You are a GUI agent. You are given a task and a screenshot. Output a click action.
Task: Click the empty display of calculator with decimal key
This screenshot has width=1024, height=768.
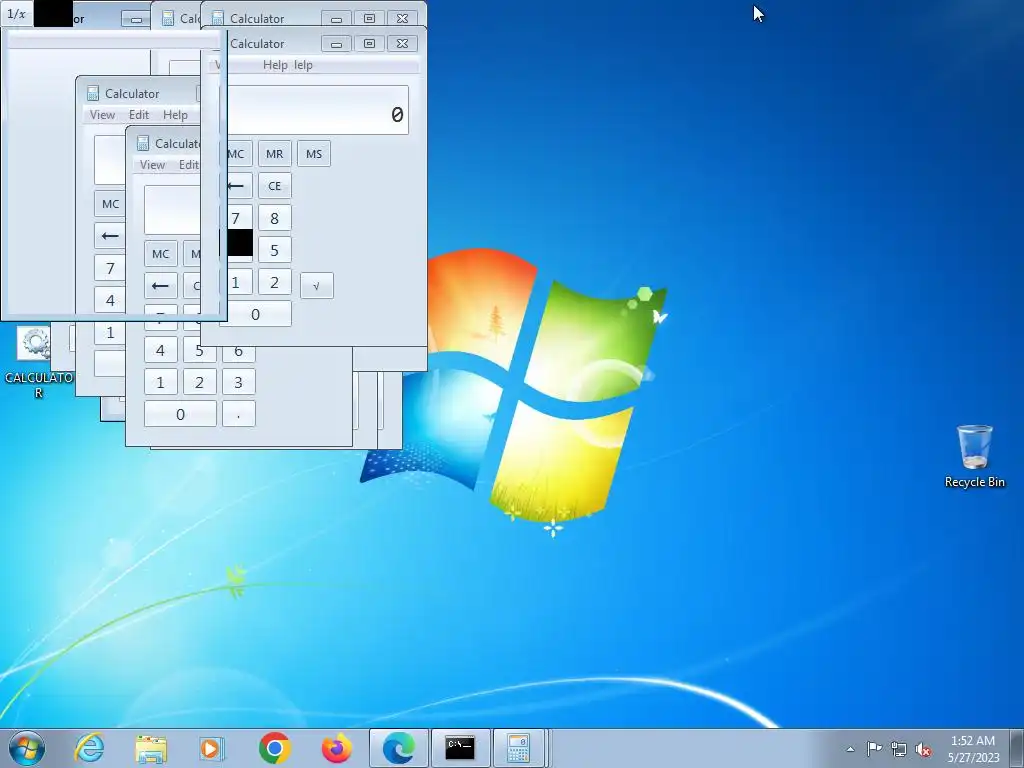click(x=172, y=210)
